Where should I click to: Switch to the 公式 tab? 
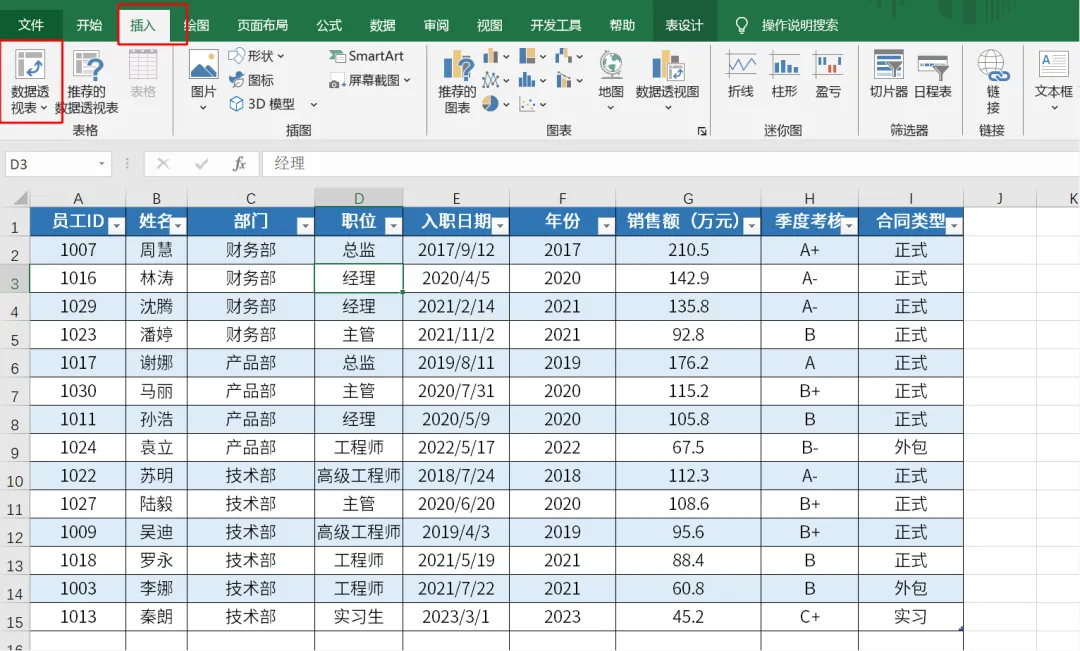[x=329, y=25]
